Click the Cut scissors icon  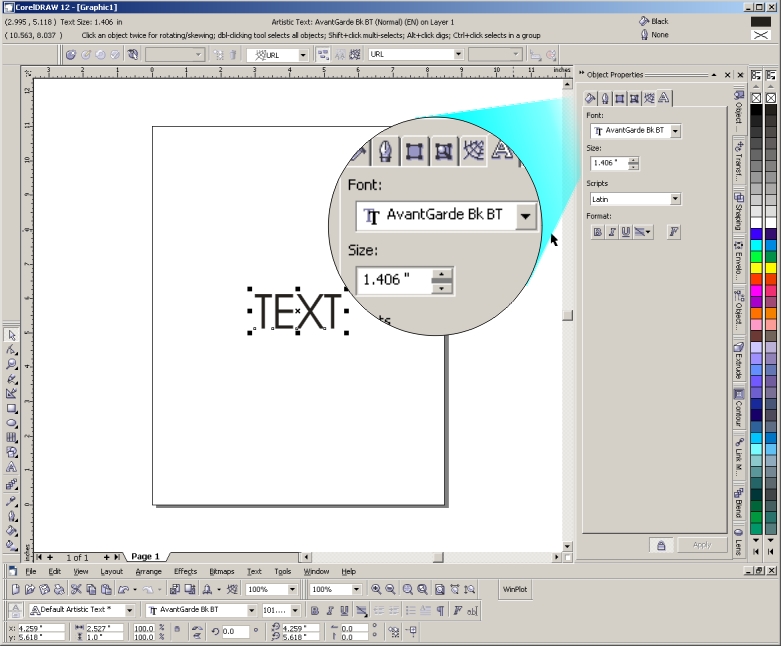pos(76,590)
